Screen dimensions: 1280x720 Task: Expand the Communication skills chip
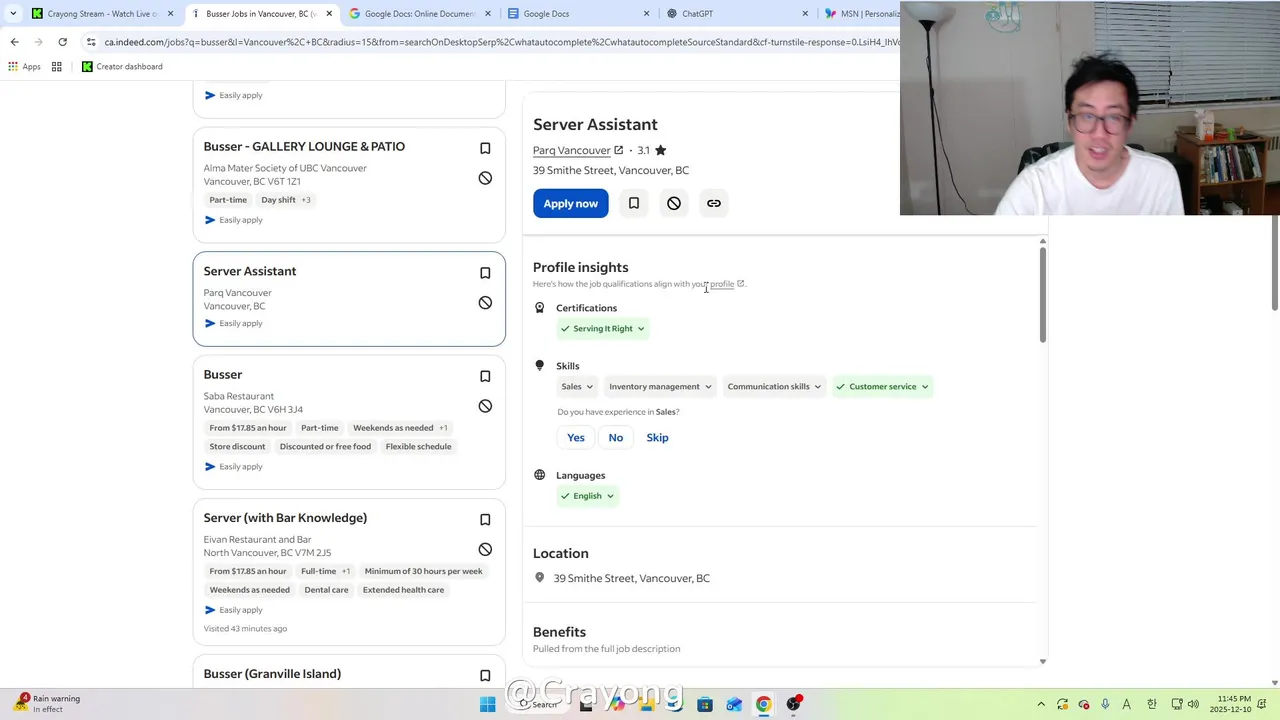coord(774,386)
